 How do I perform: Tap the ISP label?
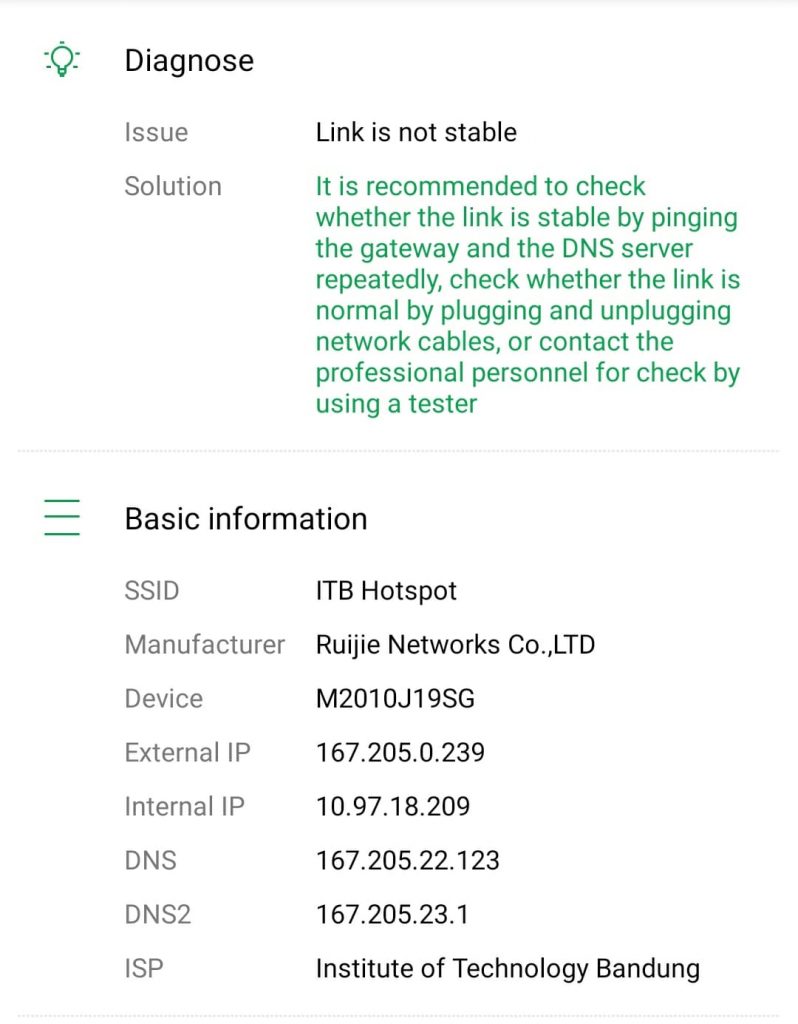tap(144, 968)
